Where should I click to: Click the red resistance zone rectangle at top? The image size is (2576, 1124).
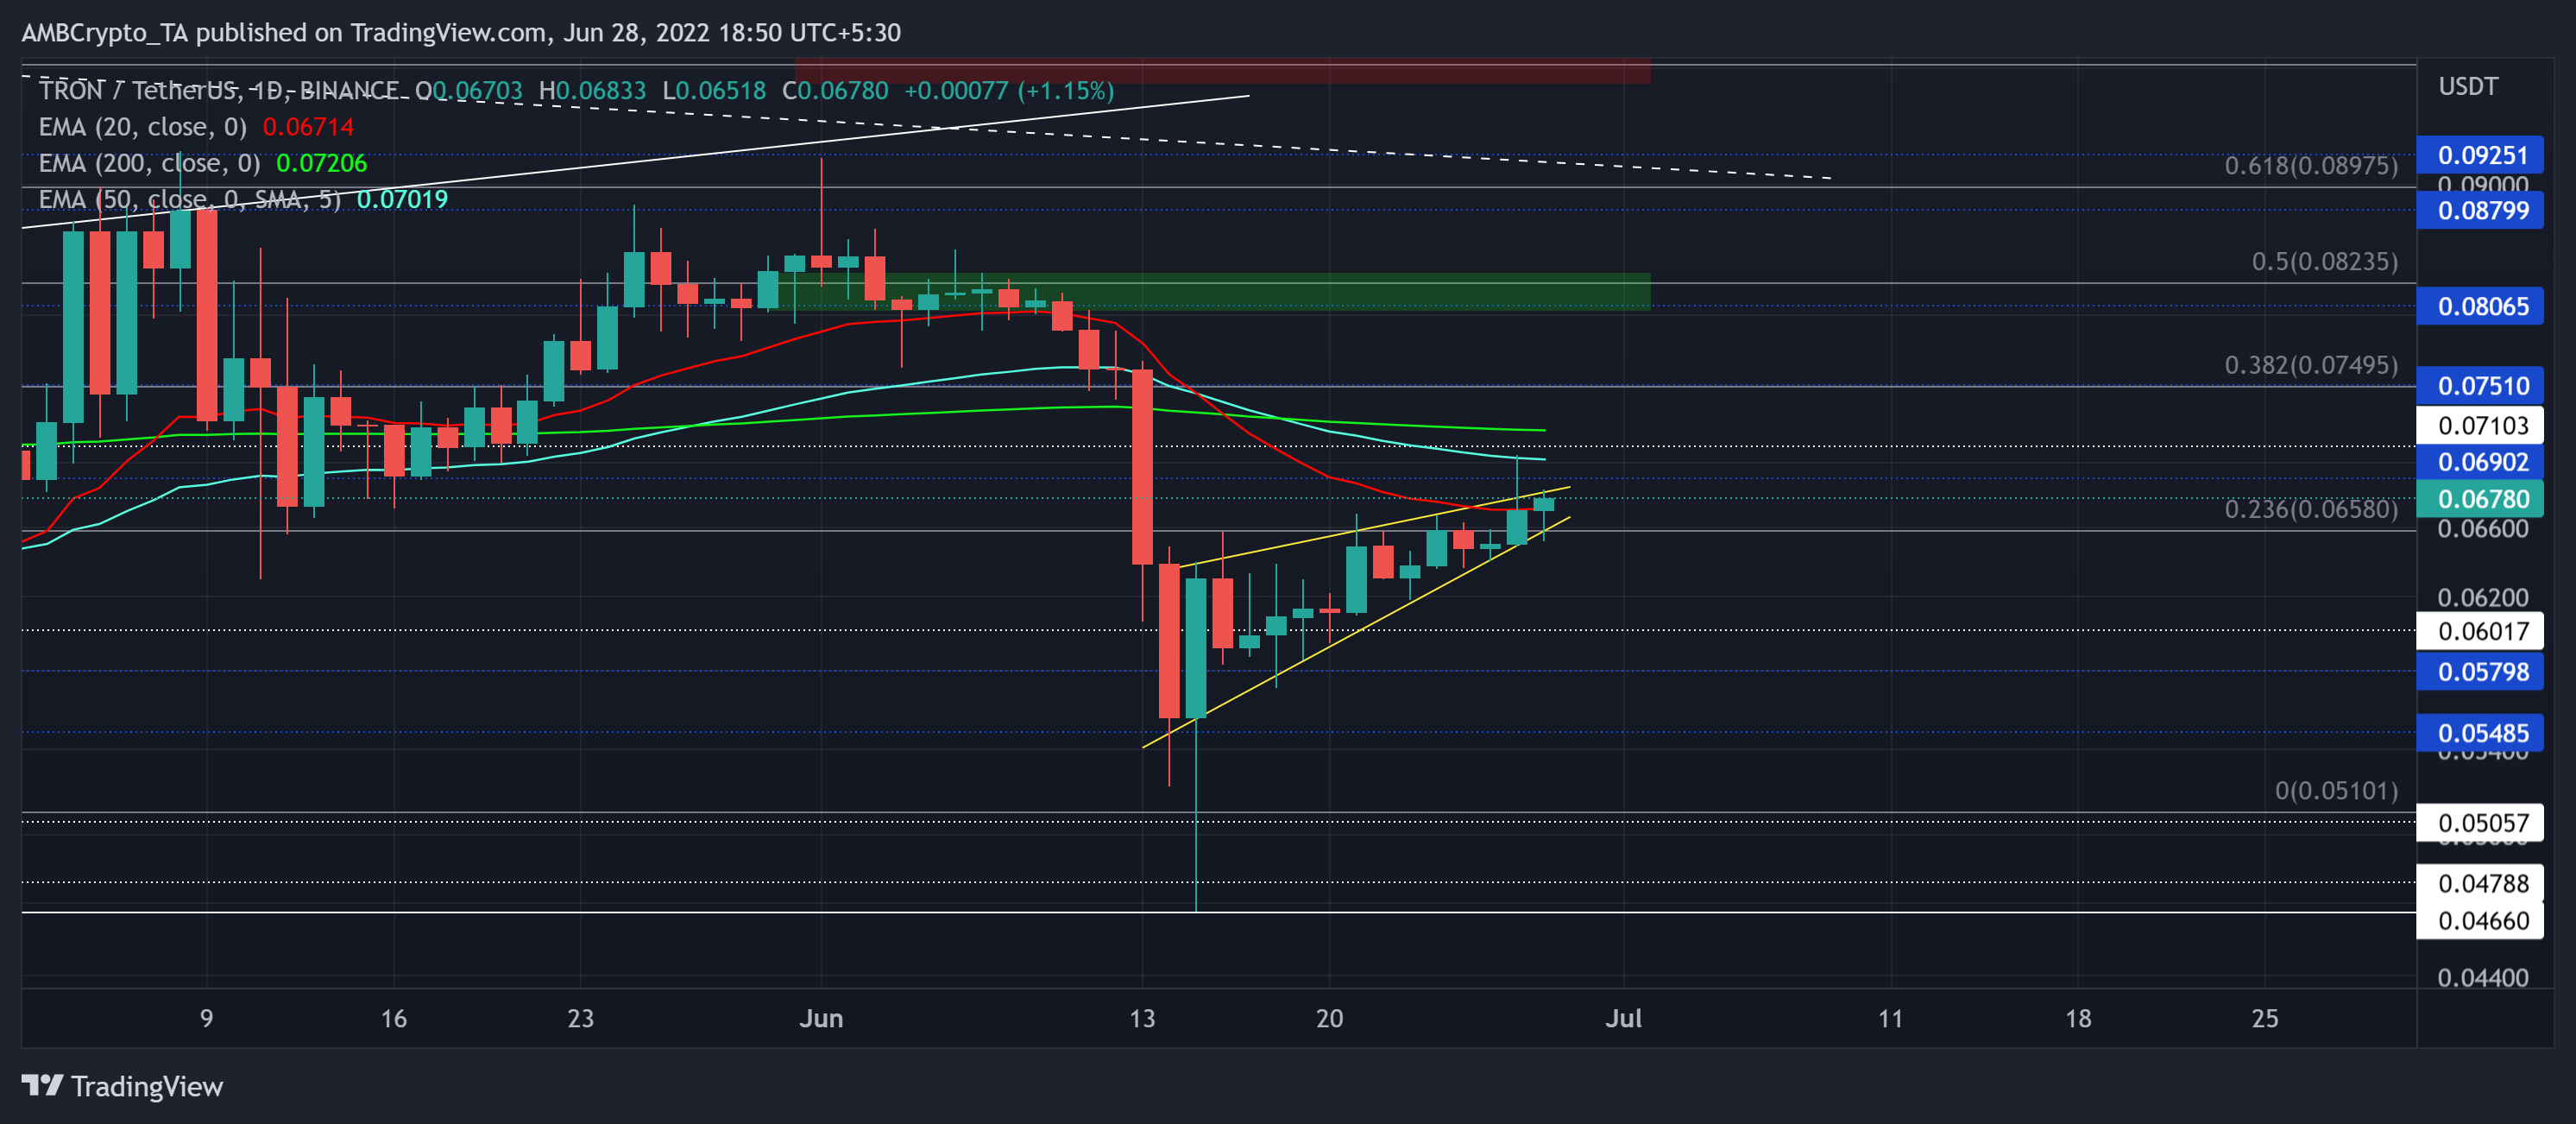pos(1223,72)
